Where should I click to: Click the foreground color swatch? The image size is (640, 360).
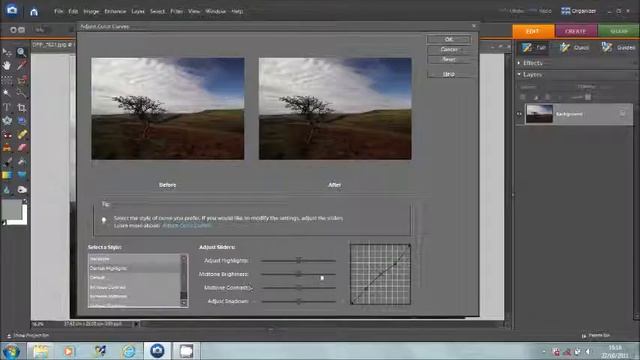pos(11,210)
